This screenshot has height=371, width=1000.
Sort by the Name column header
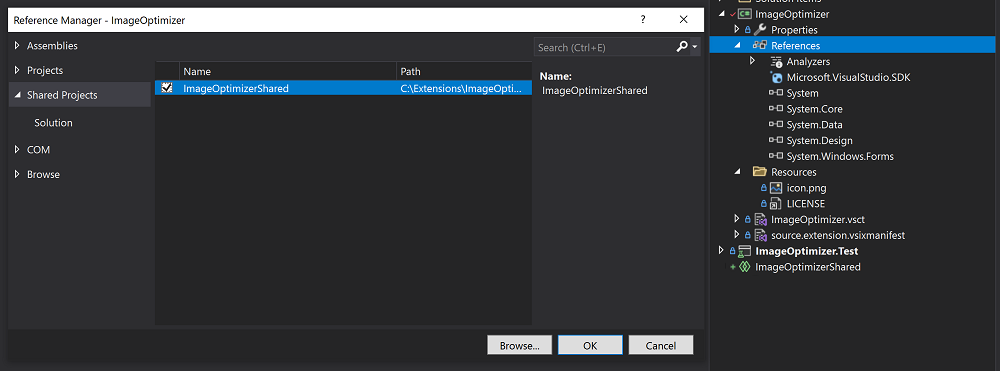[x=288, y=71]
